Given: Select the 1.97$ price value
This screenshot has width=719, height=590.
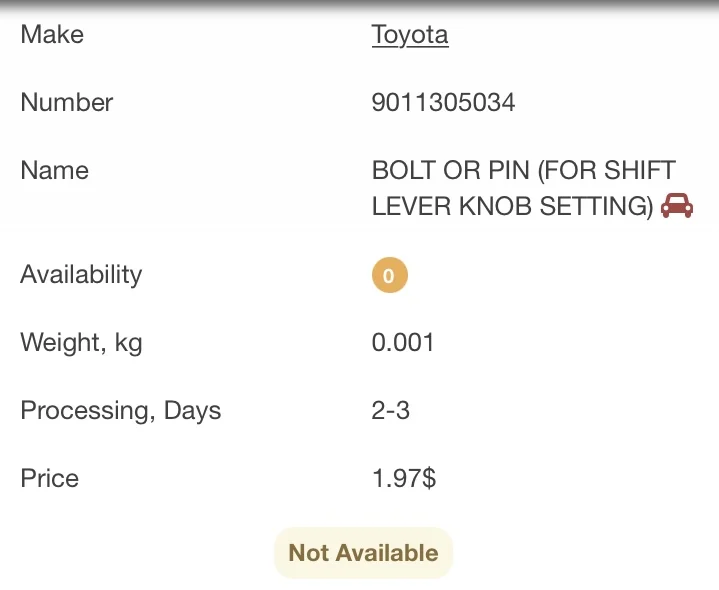Looking at the screenshot, I should pyautogui.click(x=404, y=479).
